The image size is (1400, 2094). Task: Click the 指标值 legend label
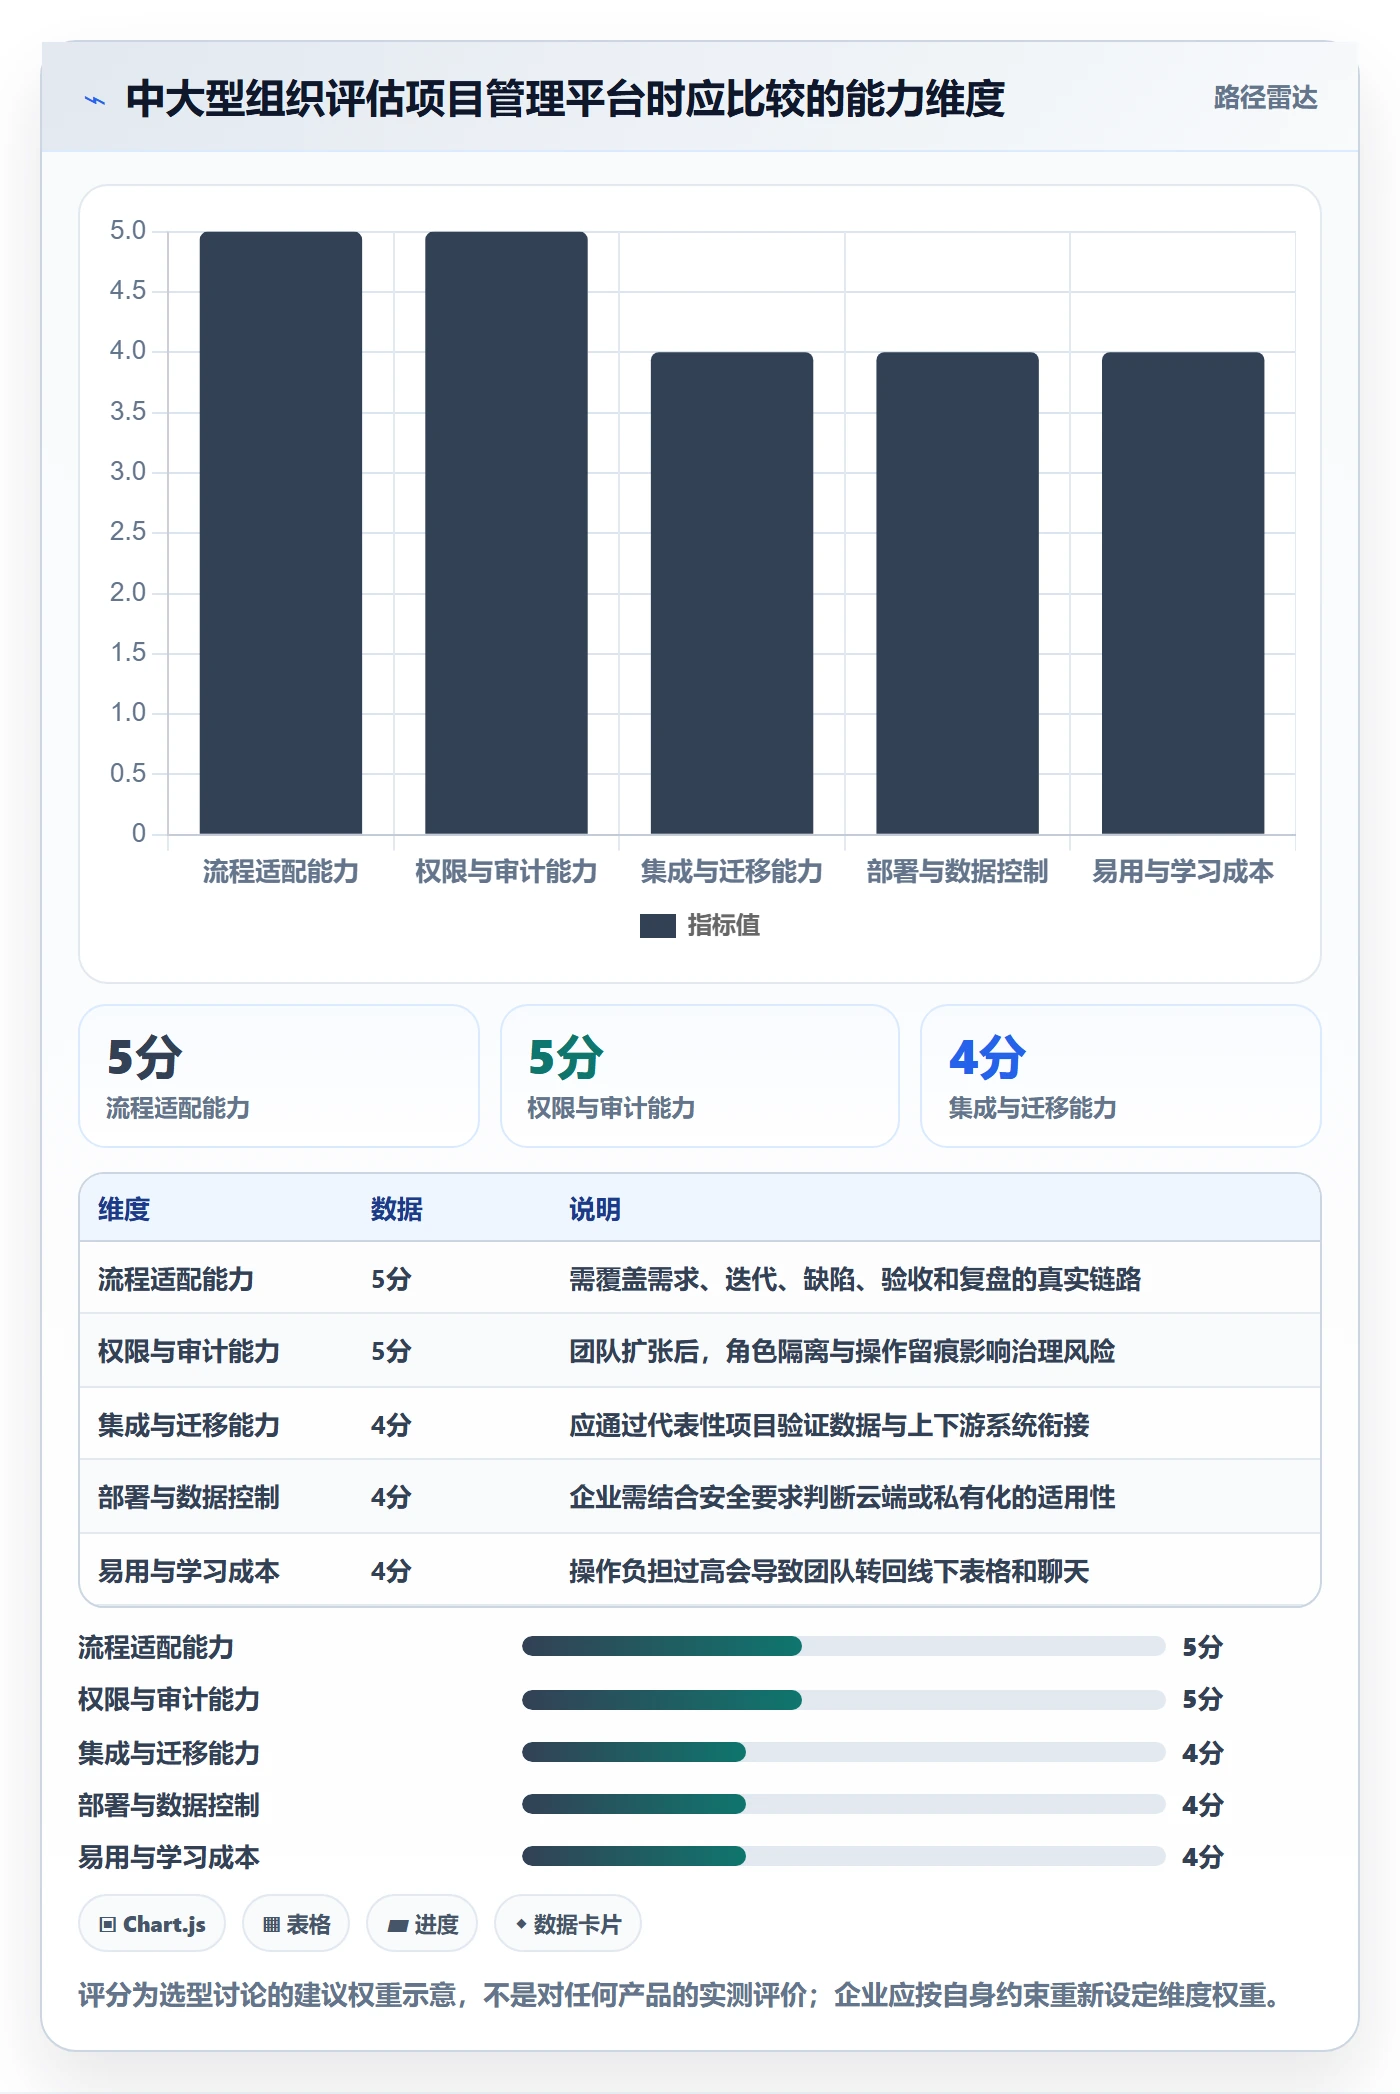[724, 926]
